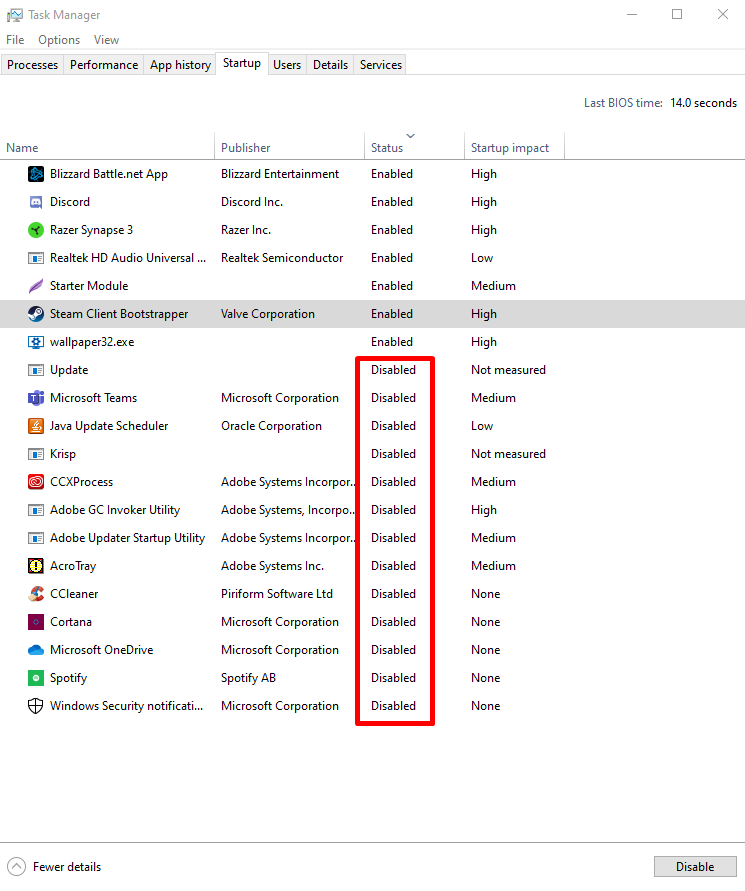Maximize the Task Manager window
Viewport: 745px width, 891px height.
click(x=677, y=14)
